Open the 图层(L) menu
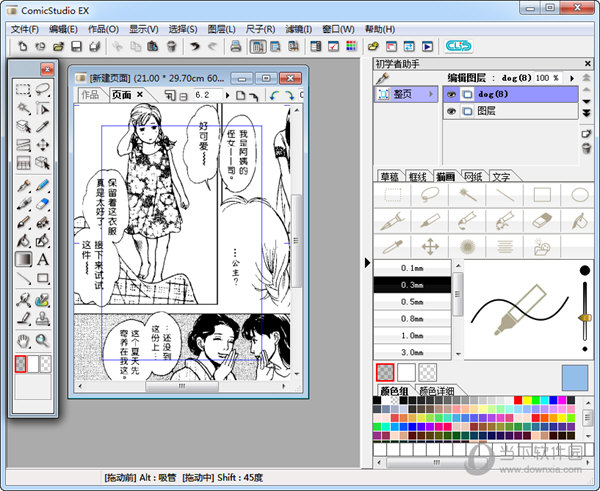600x491 pixels. pos(222,29)
